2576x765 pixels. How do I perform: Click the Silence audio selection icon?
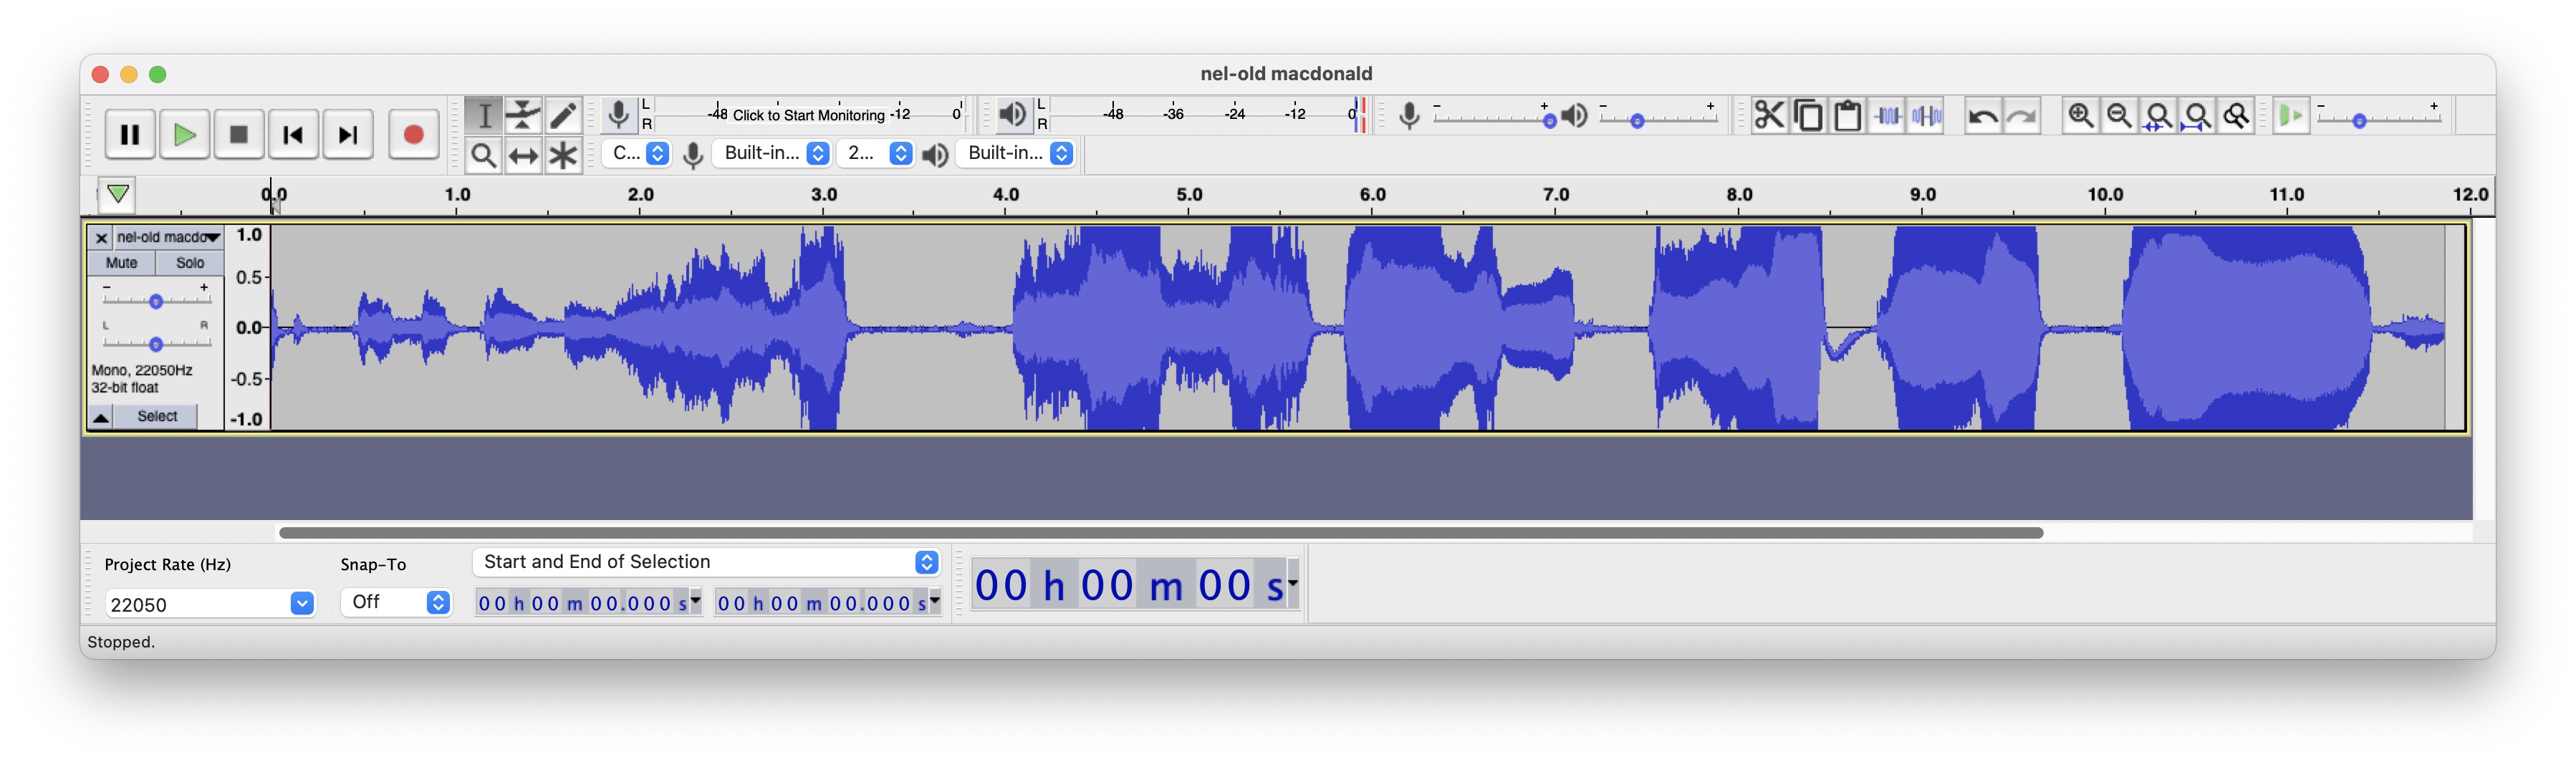(1926, 116)
